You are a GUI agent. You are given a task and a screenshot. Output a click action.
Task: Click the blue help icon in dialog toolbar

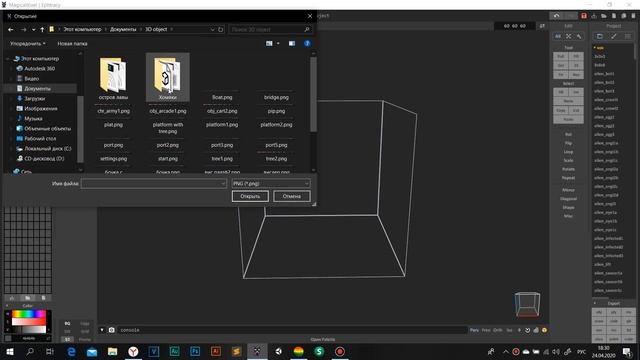[307, 43]
